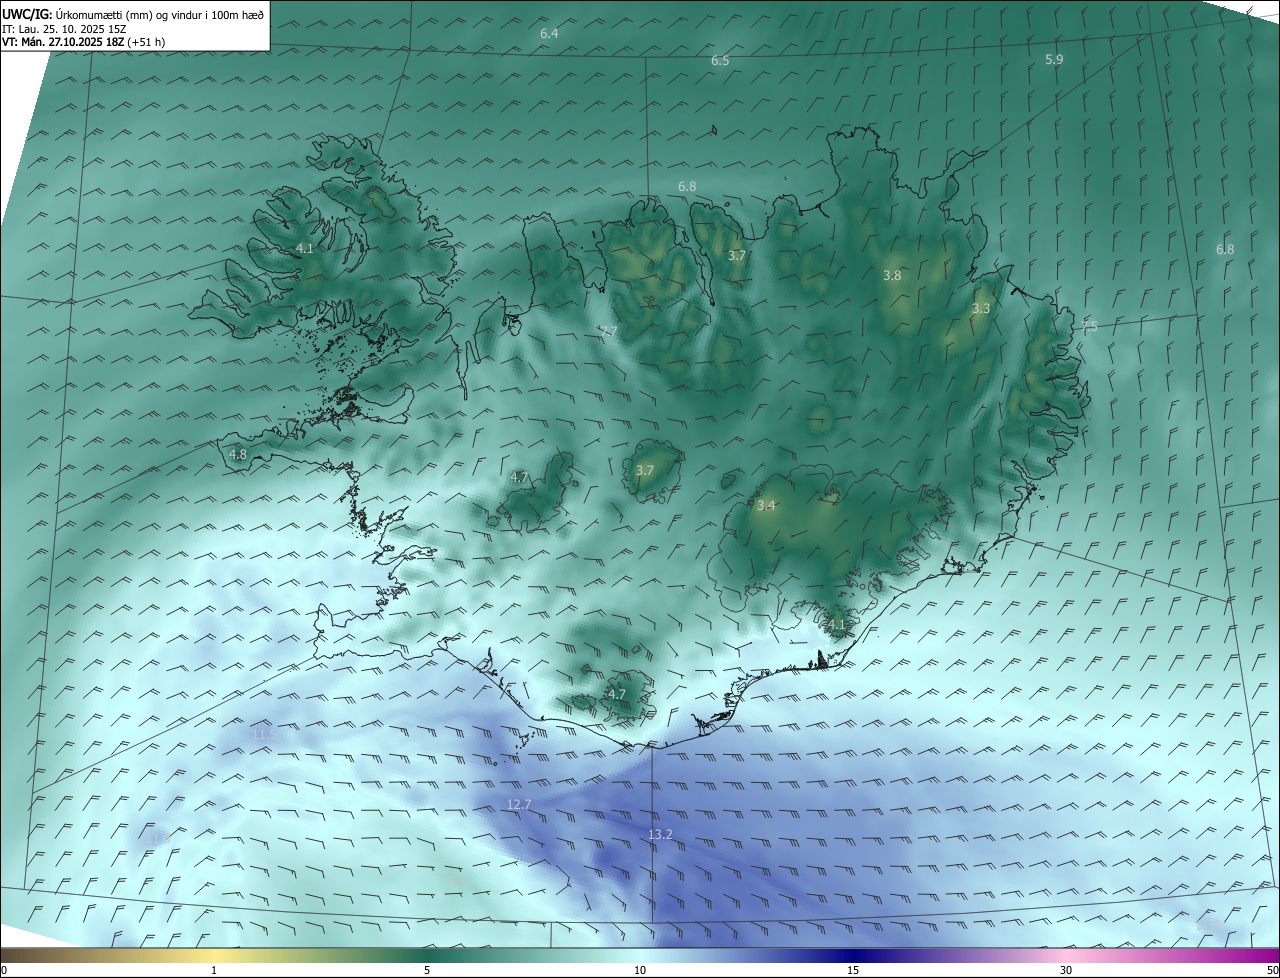
Task: Click the 5.9 value label on the map
Action: [x=1054, y=59]
